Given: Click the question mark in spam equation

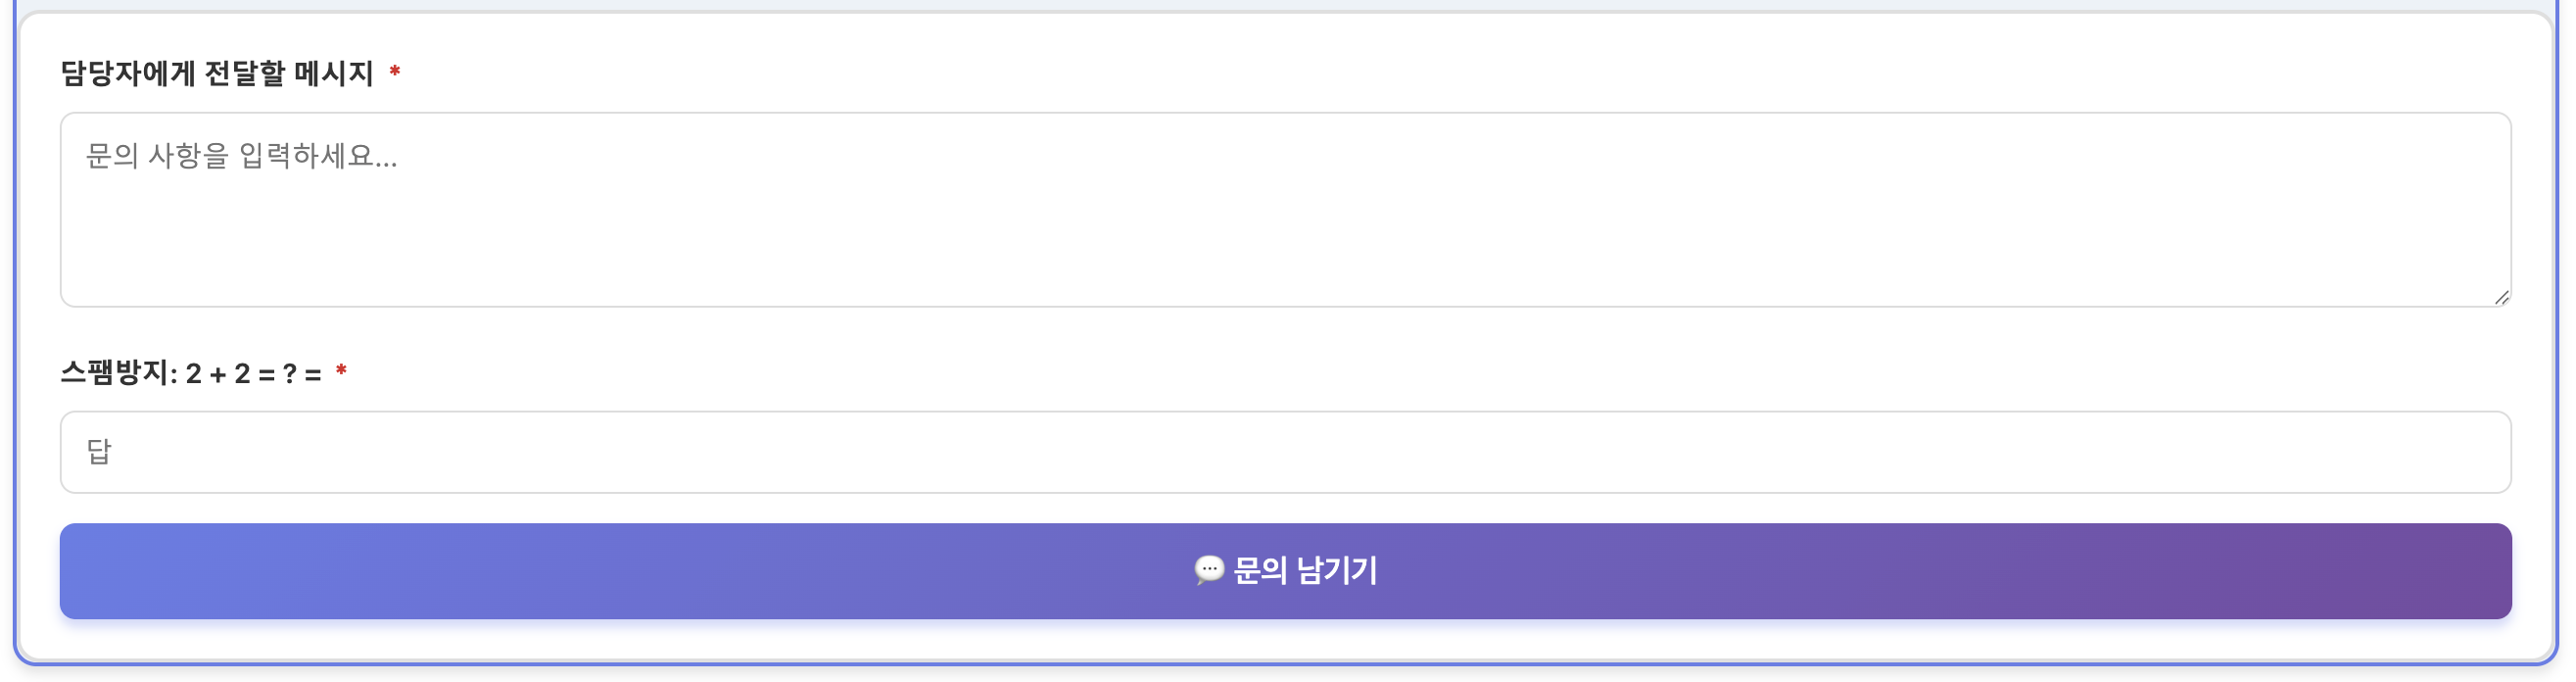Looking at the screenshot, I should tap(289, 374).
